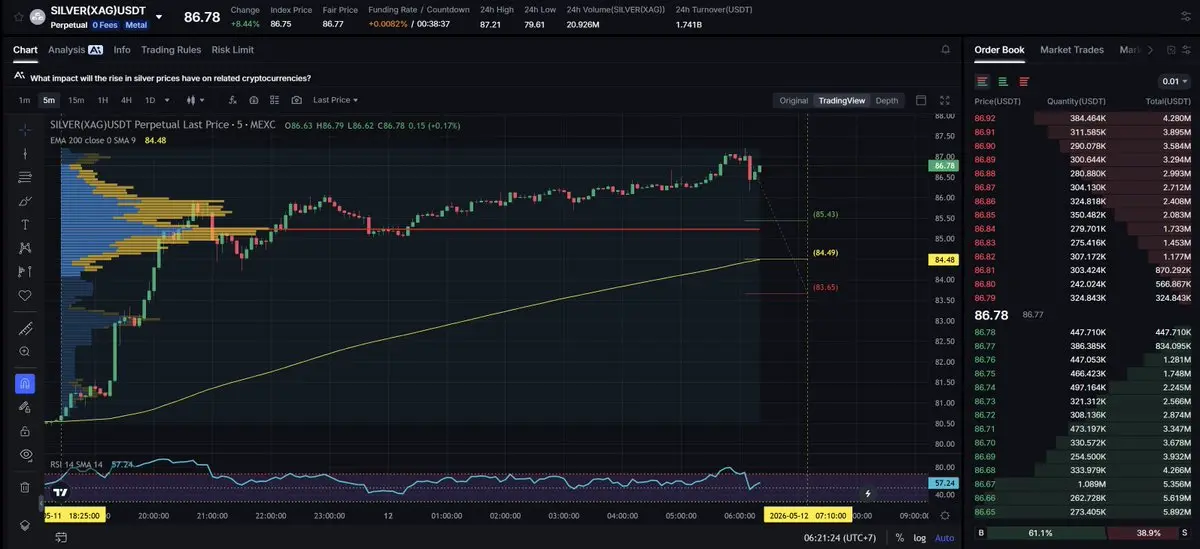
Task: Toggle stay in drawing mode pencil-lock
Action: tap(25, 407)
